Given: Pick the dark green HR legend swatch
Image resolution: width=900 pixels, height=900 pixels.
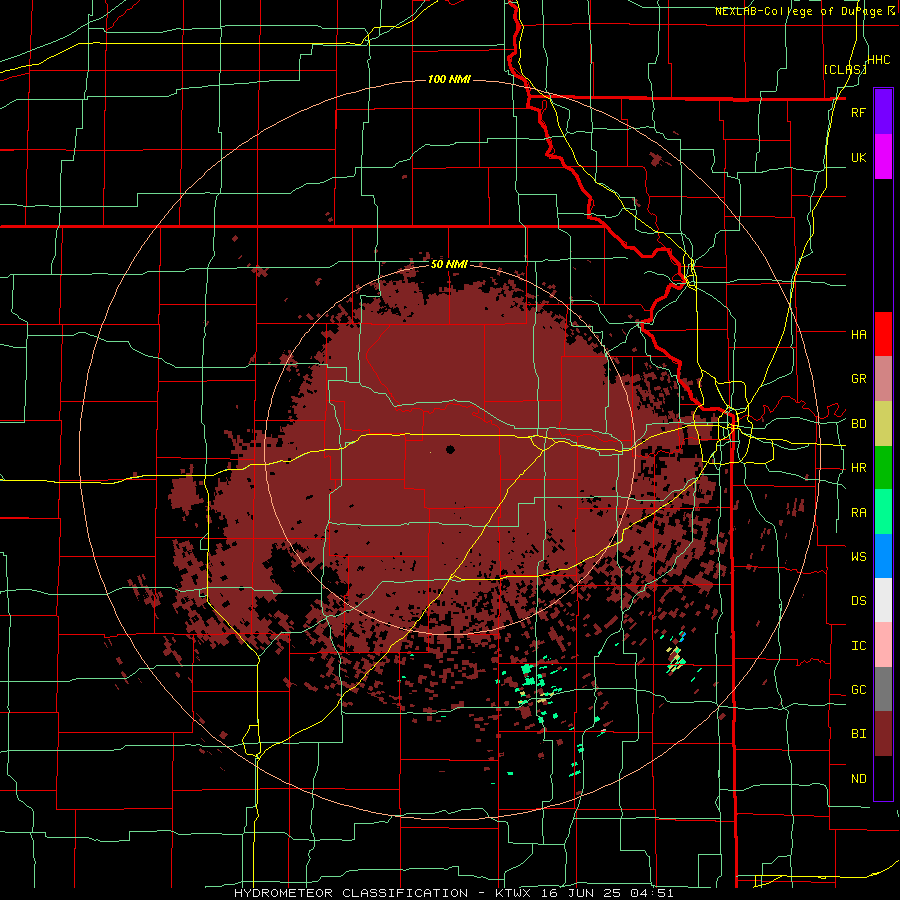Looking at the screenshot, I should (883, 468).
